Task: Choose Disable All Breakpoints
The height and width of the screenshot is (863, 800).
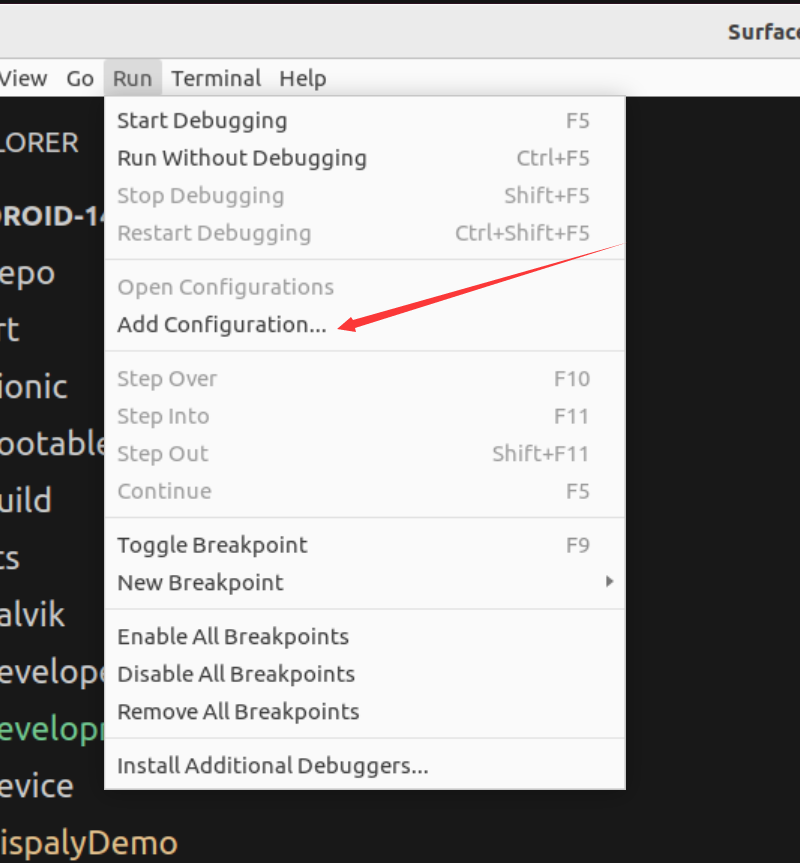Action: click(236, 674)
